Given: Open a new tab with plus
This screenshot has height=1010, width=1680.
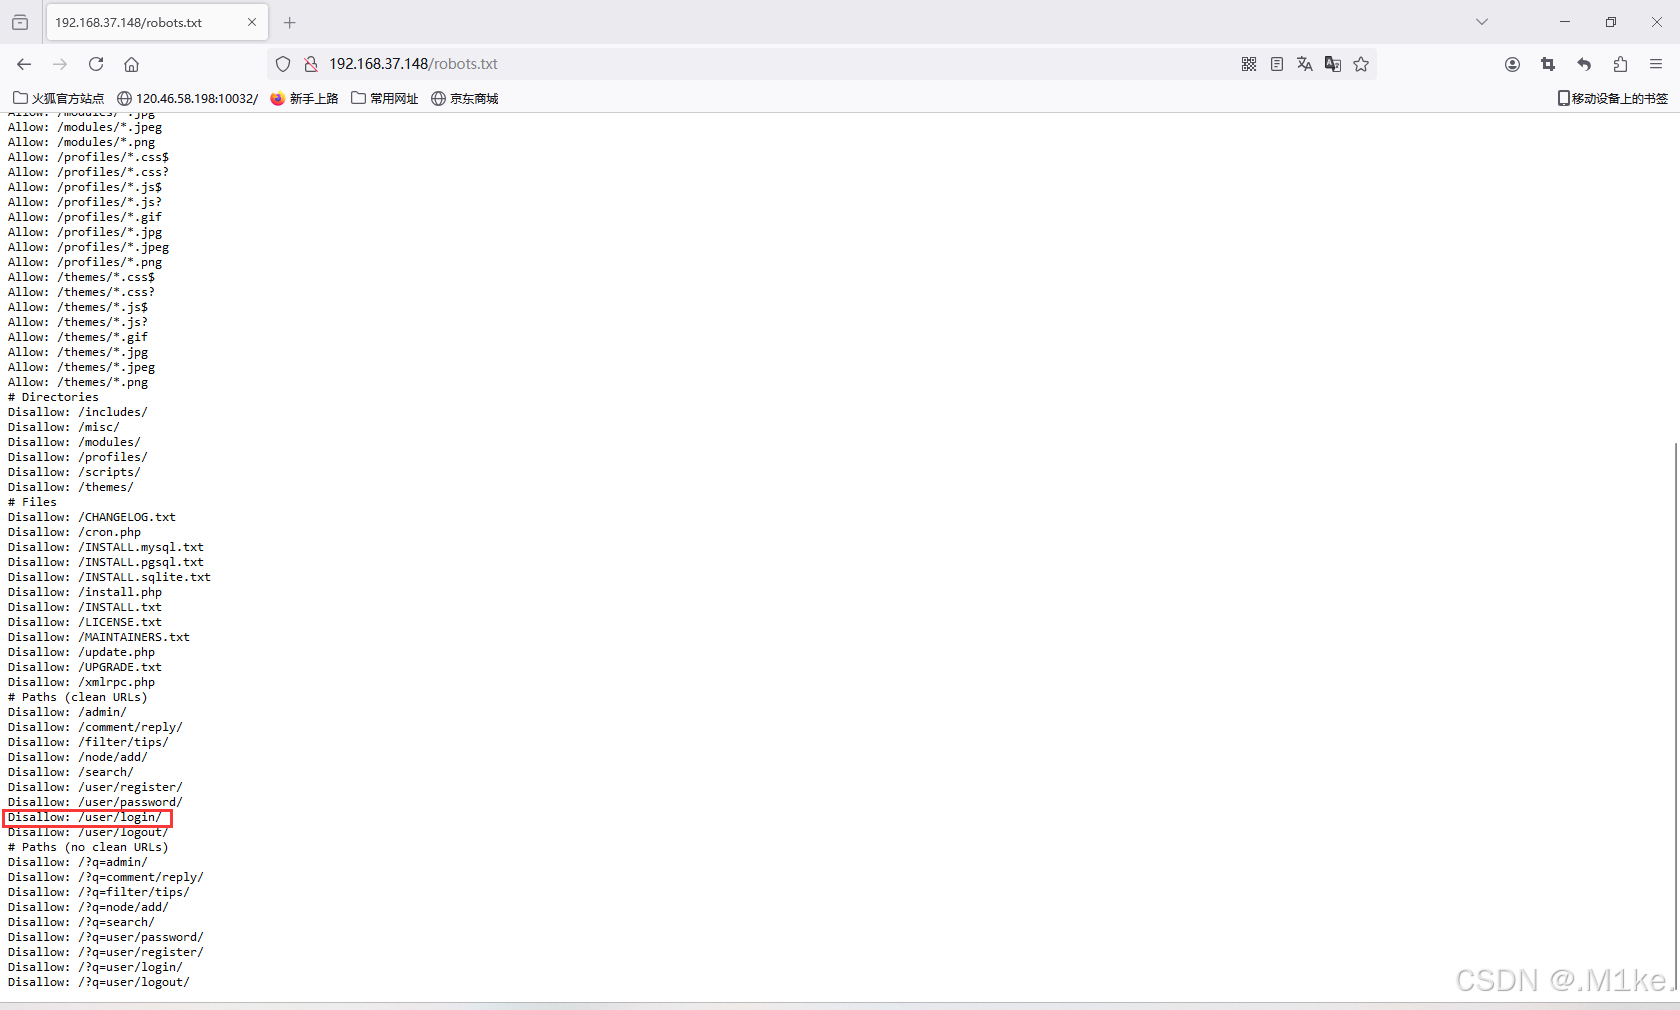Looking at the screenshot, I should [x=290, y=22].
